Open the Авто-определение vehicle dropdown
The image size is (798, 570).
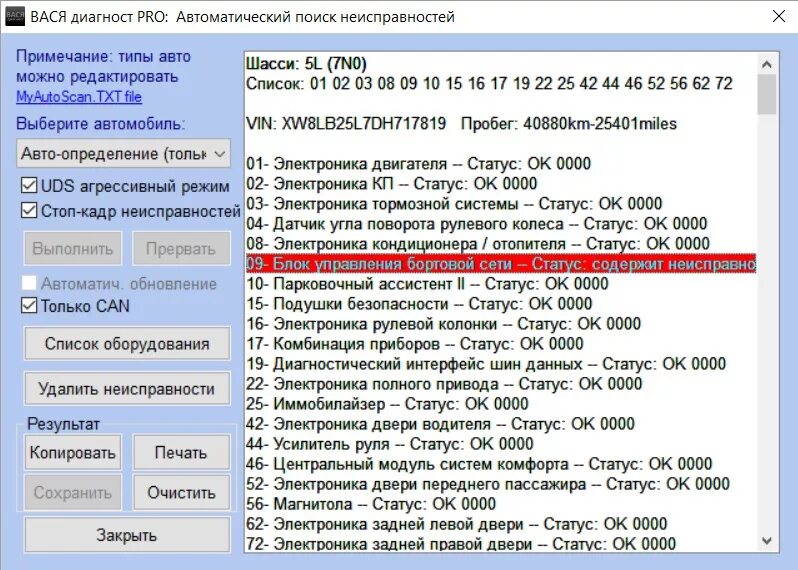[x=123, y=154]
